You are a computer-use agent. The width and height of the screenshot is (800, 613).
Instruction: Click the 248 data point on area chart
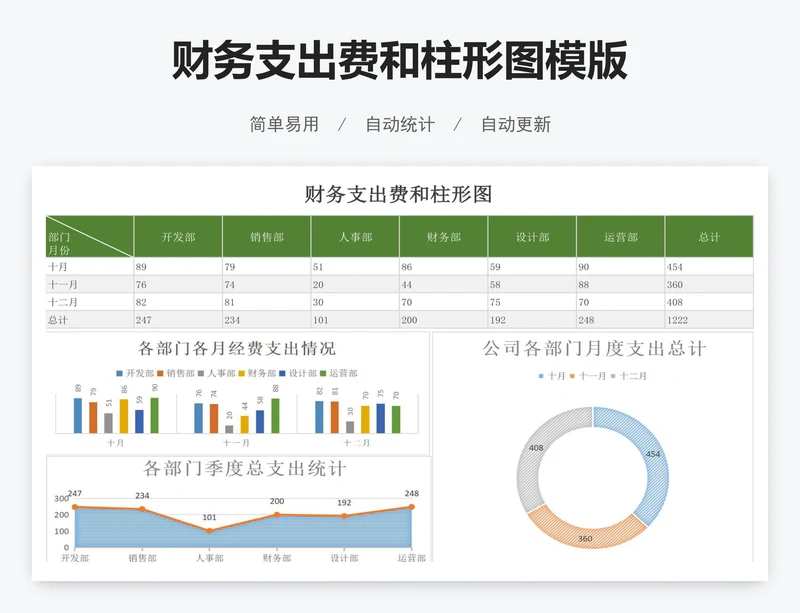pyautogui.click(x=411, y=507)
